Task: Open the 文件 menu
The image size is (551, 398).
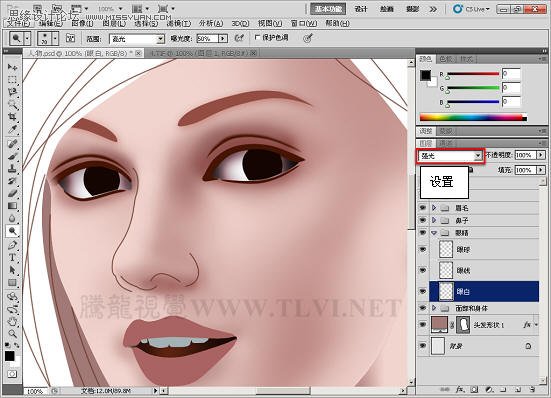Action: point(18,24)
